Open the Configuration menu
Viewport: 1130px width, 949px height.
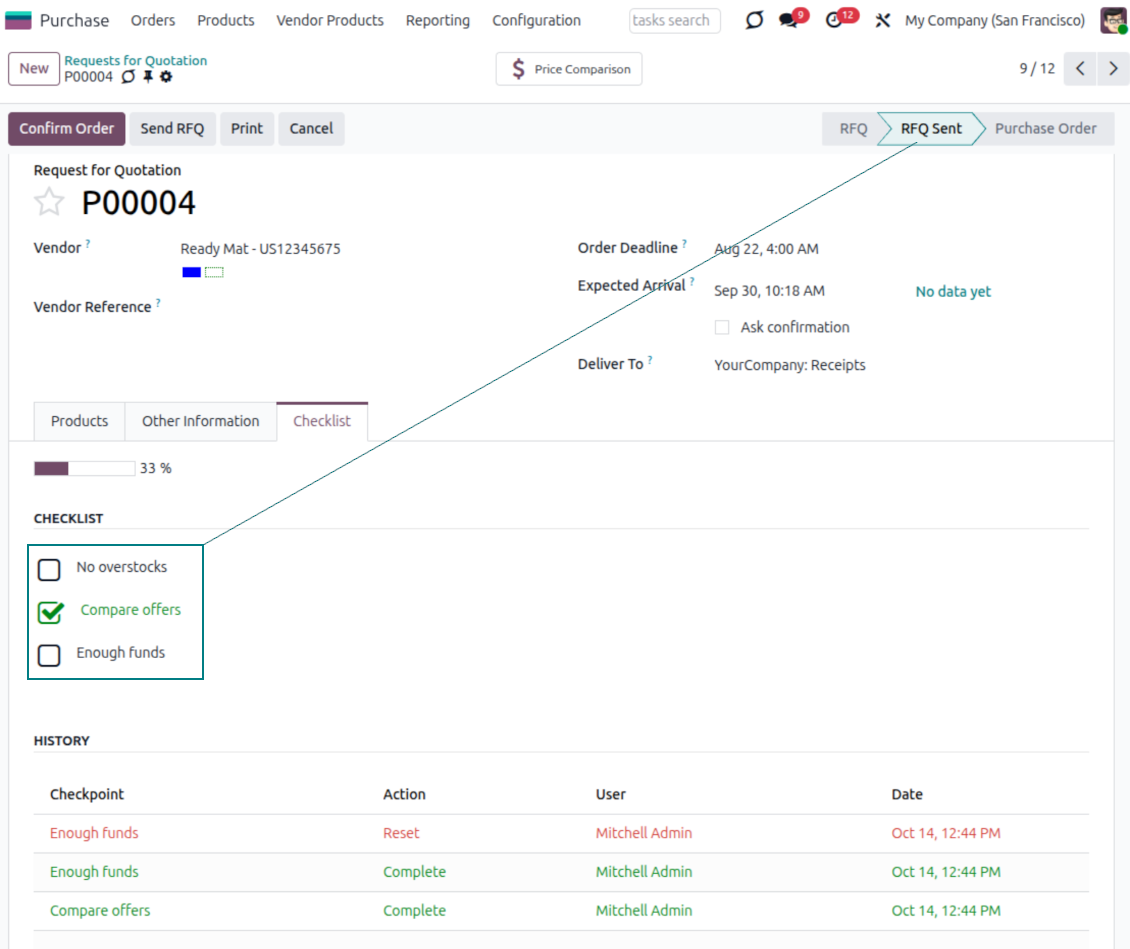pos(536,20)
